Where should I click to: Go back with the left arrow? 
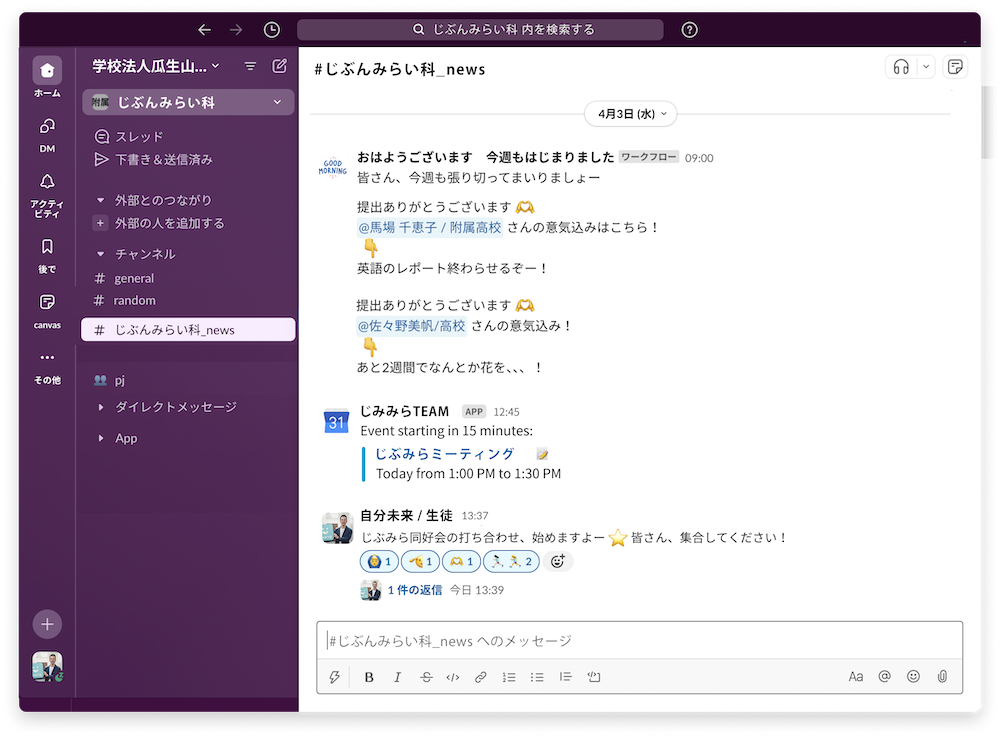coord(204,29)
